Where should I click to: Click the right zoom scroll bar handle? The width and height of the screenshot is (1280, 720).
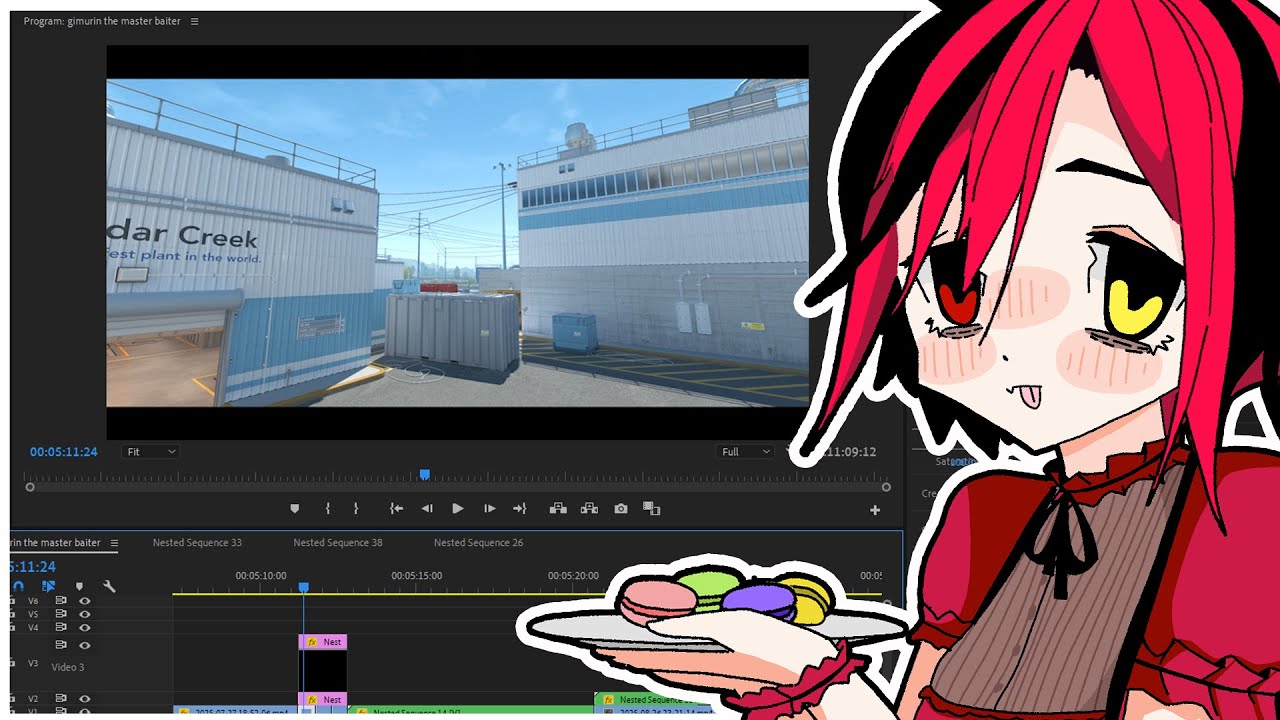pyautogui.click(x=886, y=487)
